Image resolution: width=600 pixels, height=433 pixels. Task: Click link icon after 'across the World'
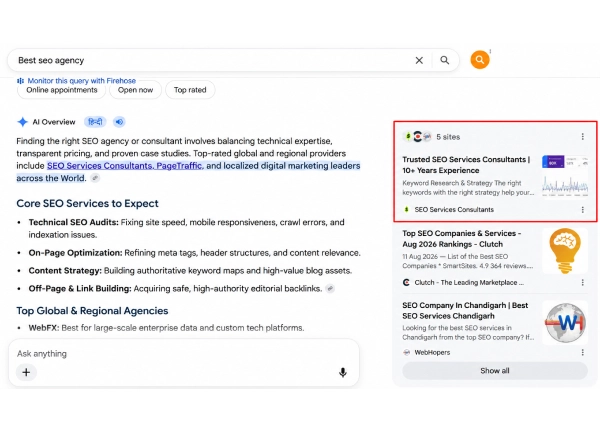[95, 178]
